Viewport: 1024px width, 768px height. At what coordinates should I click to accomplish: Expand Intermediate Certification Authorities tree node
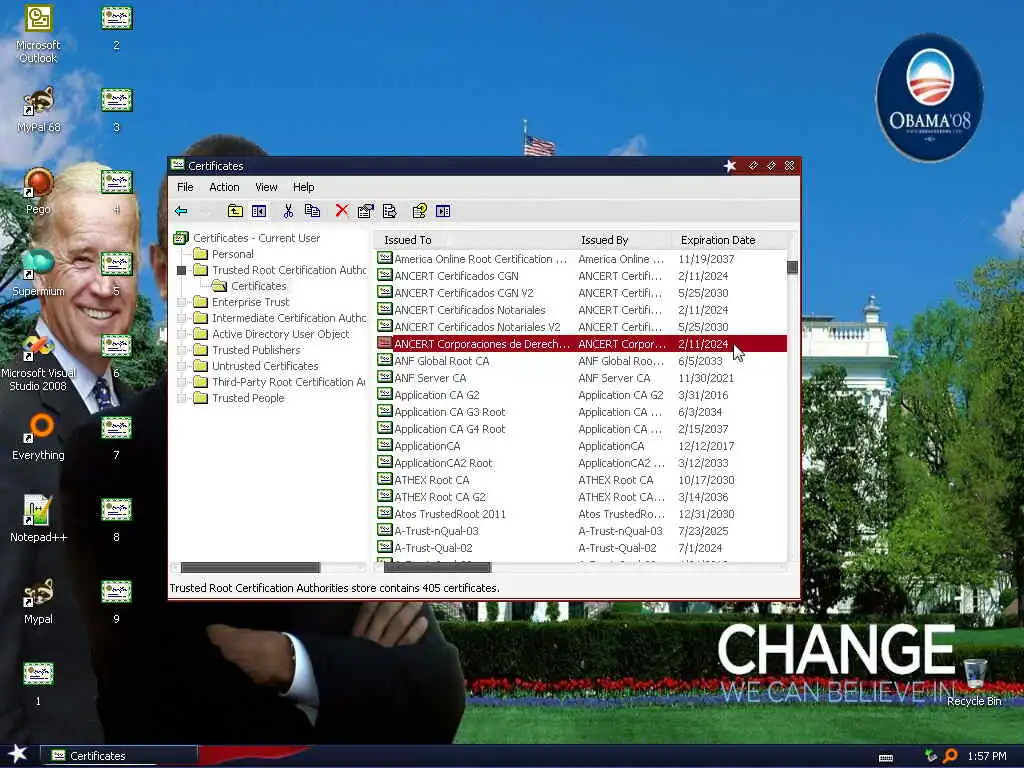click(x=182, y=318)
